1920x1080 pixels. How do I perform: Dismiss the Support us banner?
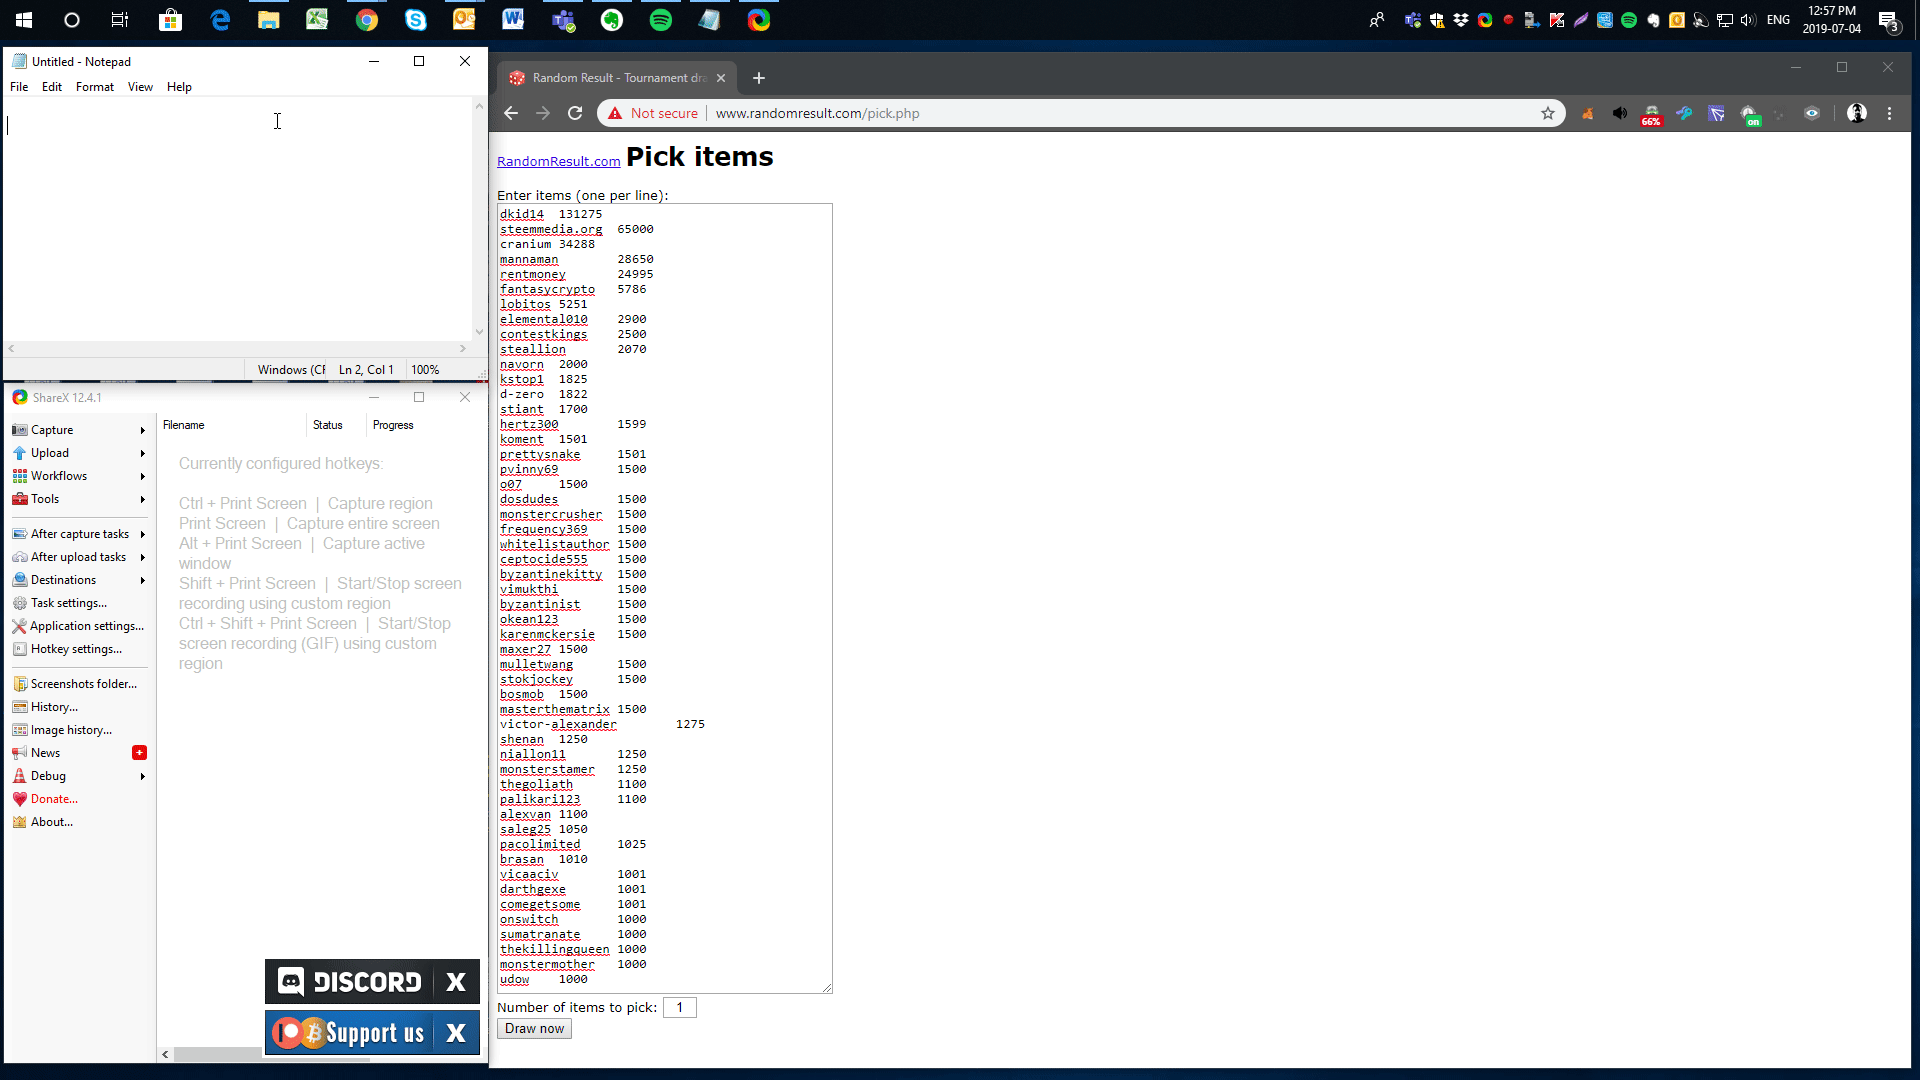pos(456,1033)
